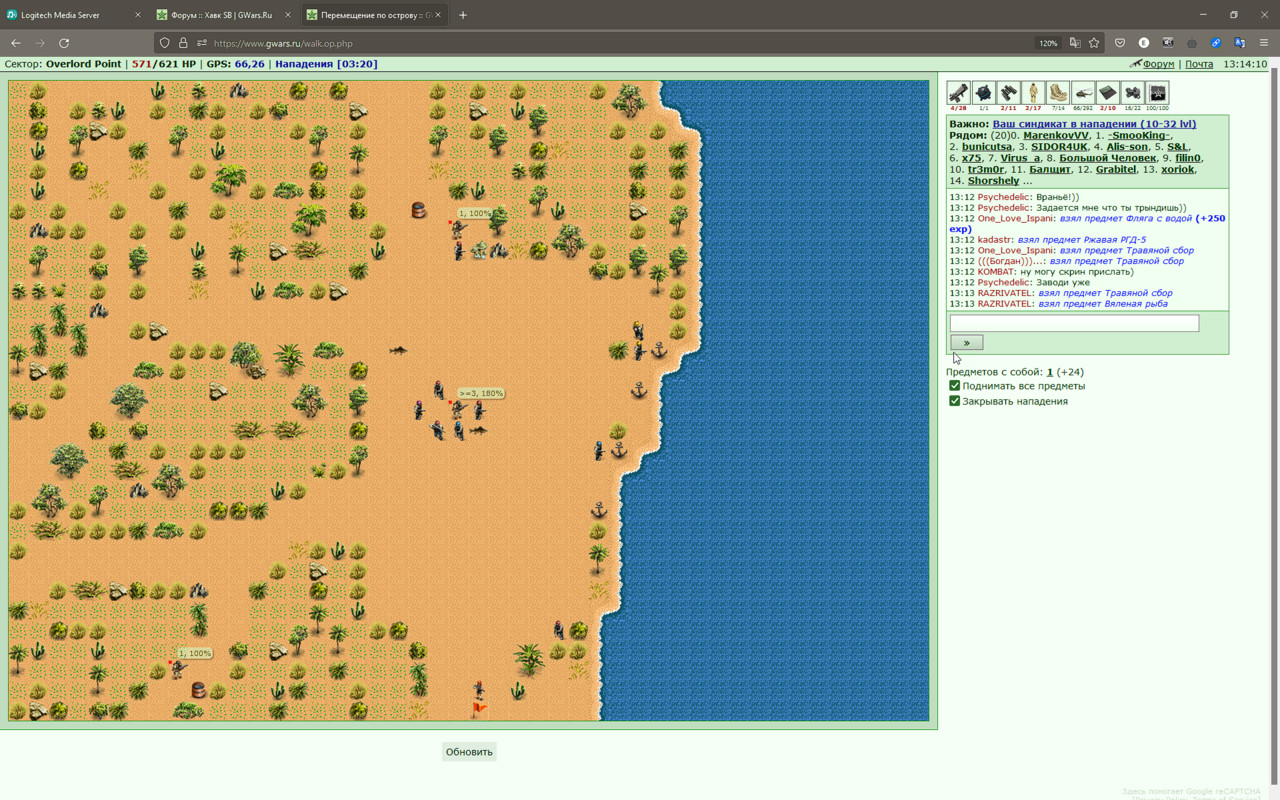Click chat nickname 'kadastr'
The image size is (1280, 800).
click(994, 240)
